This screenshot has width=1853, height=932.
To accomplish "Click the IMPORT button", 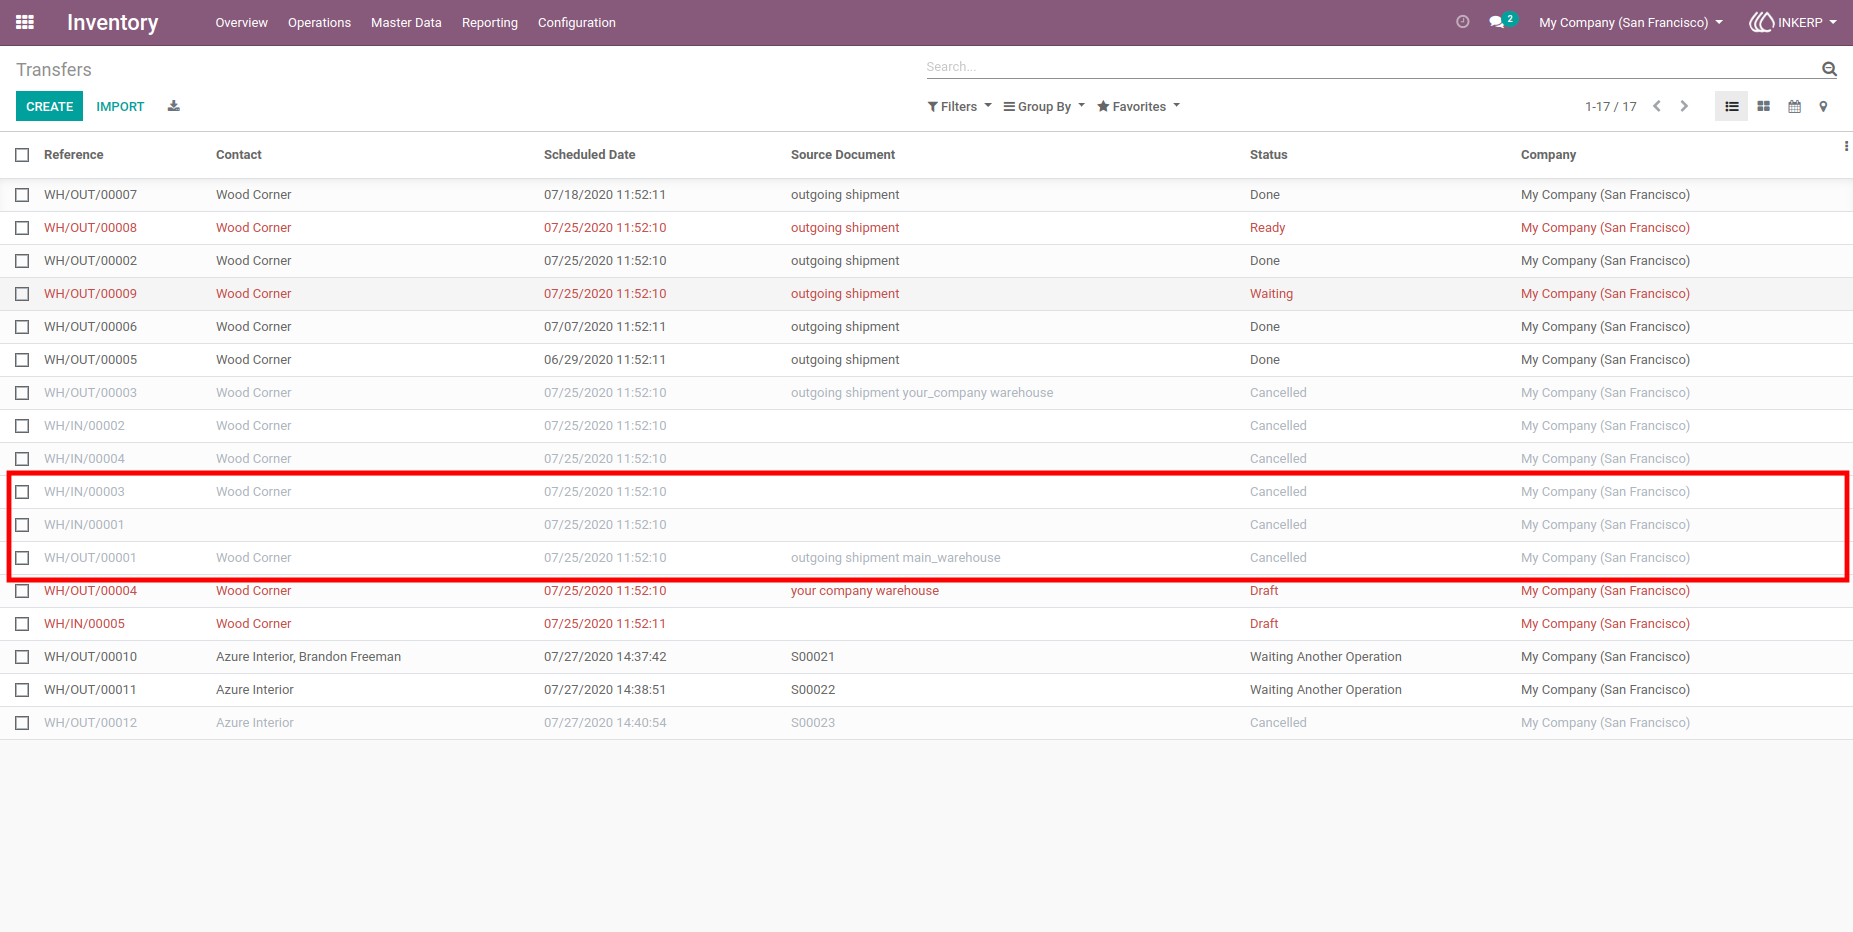I will pyautogui.click(x=120, y=106).
